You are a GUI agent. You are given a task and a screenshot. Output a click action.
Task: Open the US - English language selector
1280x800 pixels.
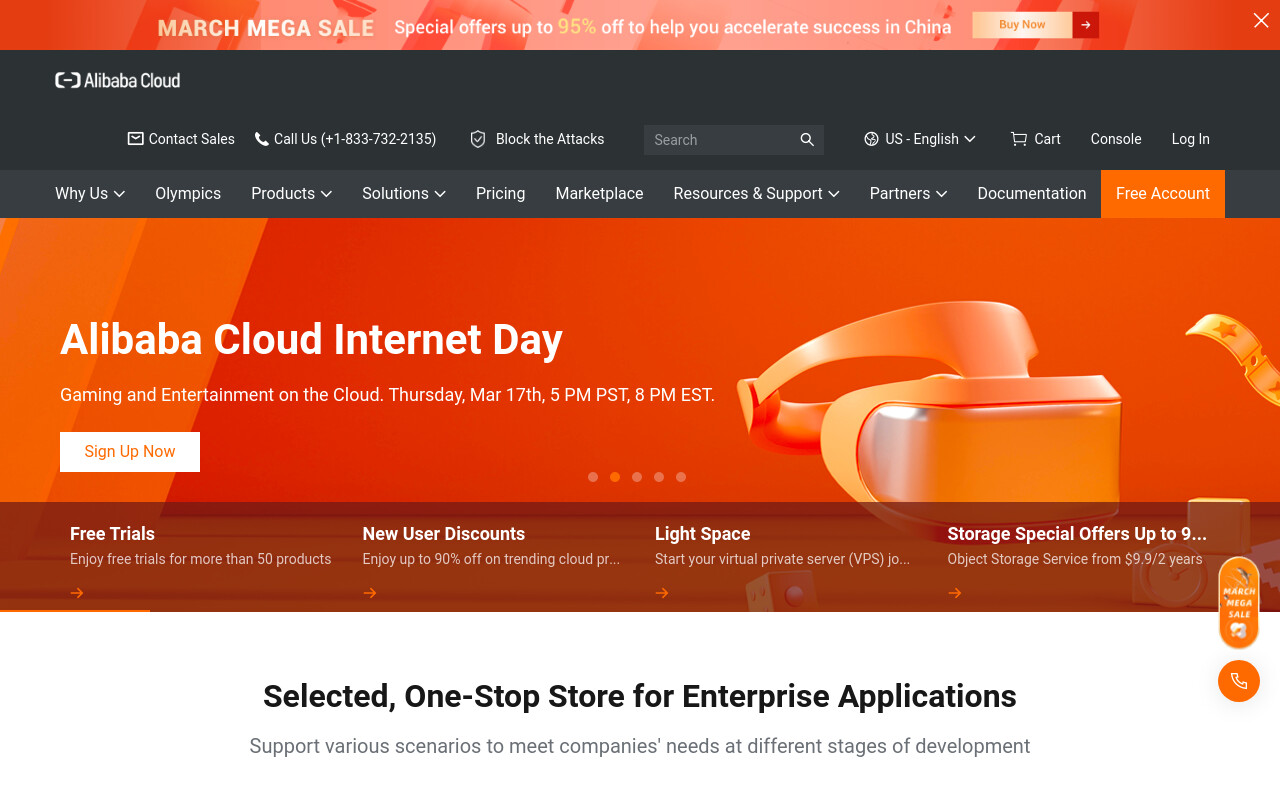pos(920,139)
